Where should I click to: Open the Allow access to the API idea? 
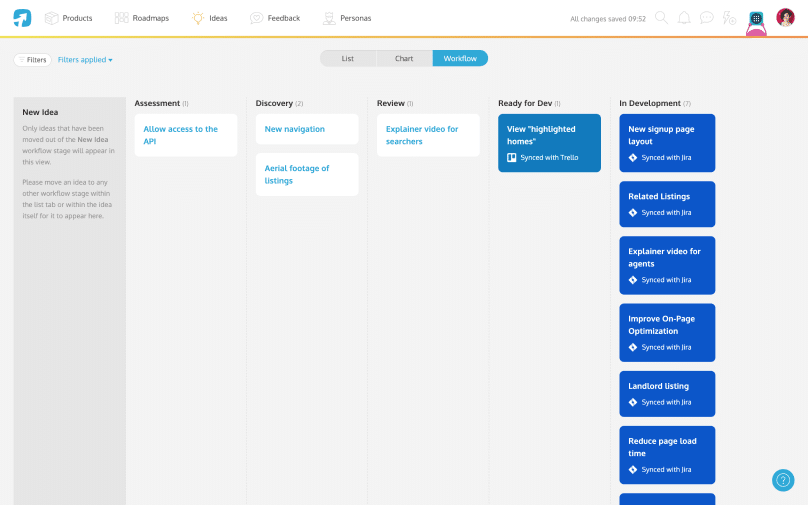pos(186,135)
